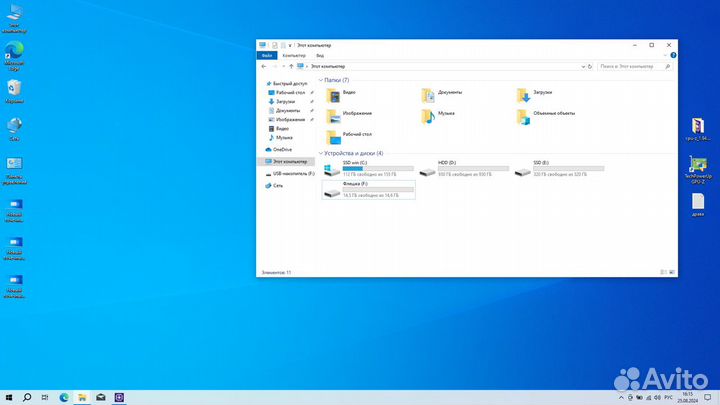720x405 pixels.
Task: Open the Recycle Bin desktop icon
Action: 14,91
